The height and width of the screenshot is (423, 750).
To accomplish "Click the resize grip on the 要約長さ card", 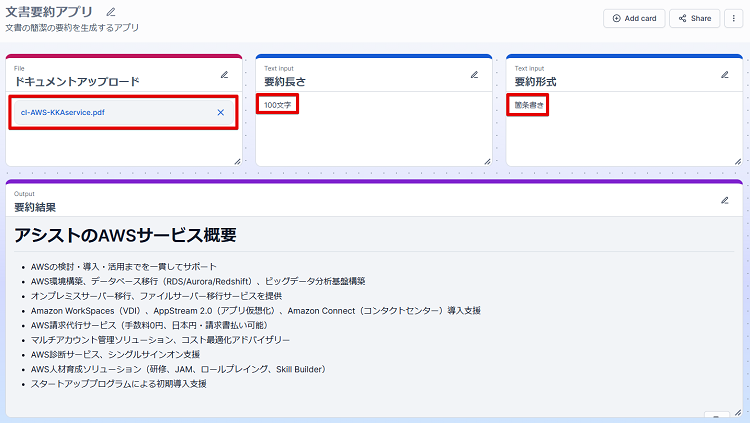I will tap(487, 160).
